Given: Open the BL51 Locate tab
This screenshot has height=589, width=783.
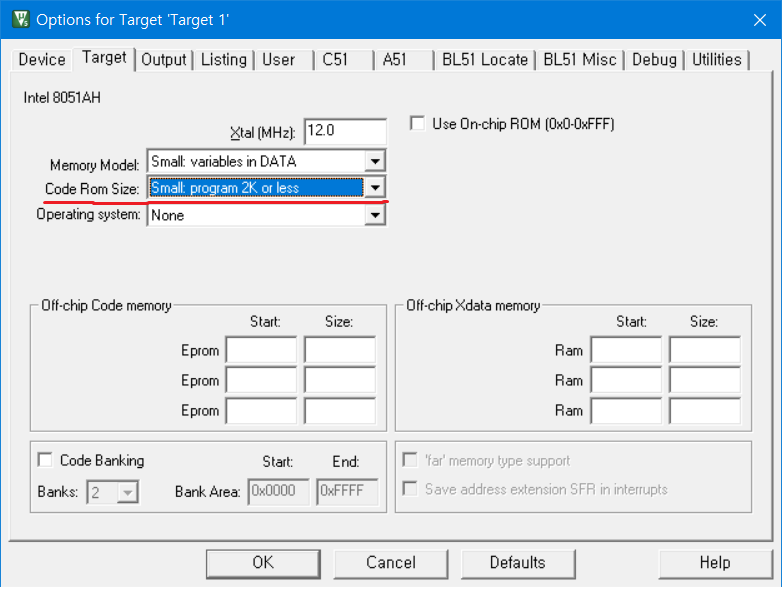Looking at the screenshot, I should click(485, 60).
